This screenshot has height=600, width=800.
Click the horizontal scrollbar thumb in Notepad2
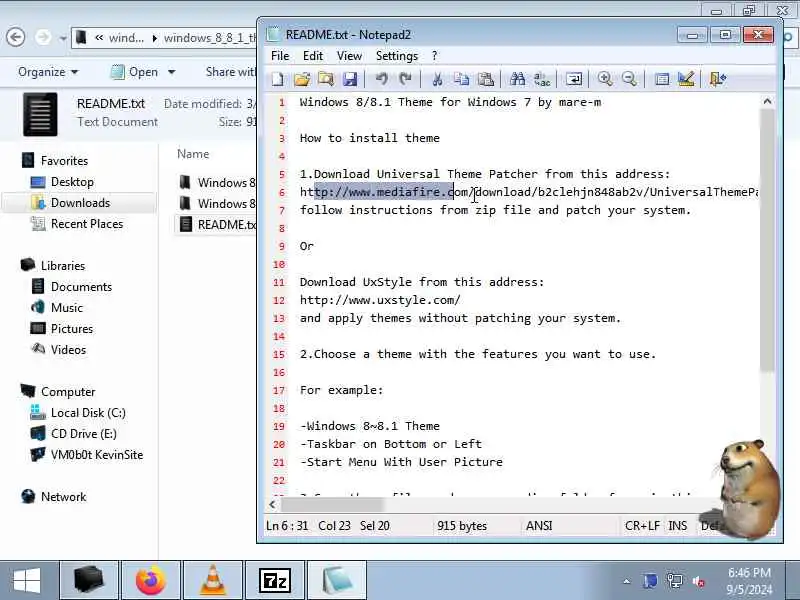332,505
